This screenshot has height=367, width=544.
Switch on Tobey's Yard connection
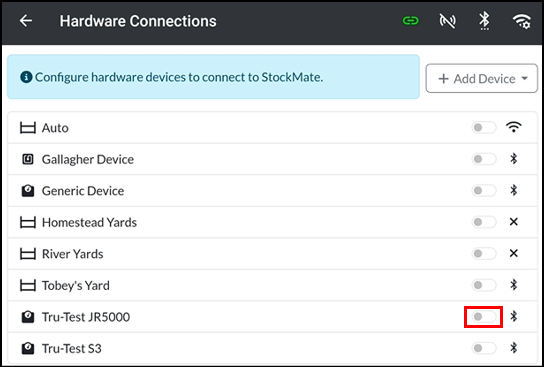point(484,285)
